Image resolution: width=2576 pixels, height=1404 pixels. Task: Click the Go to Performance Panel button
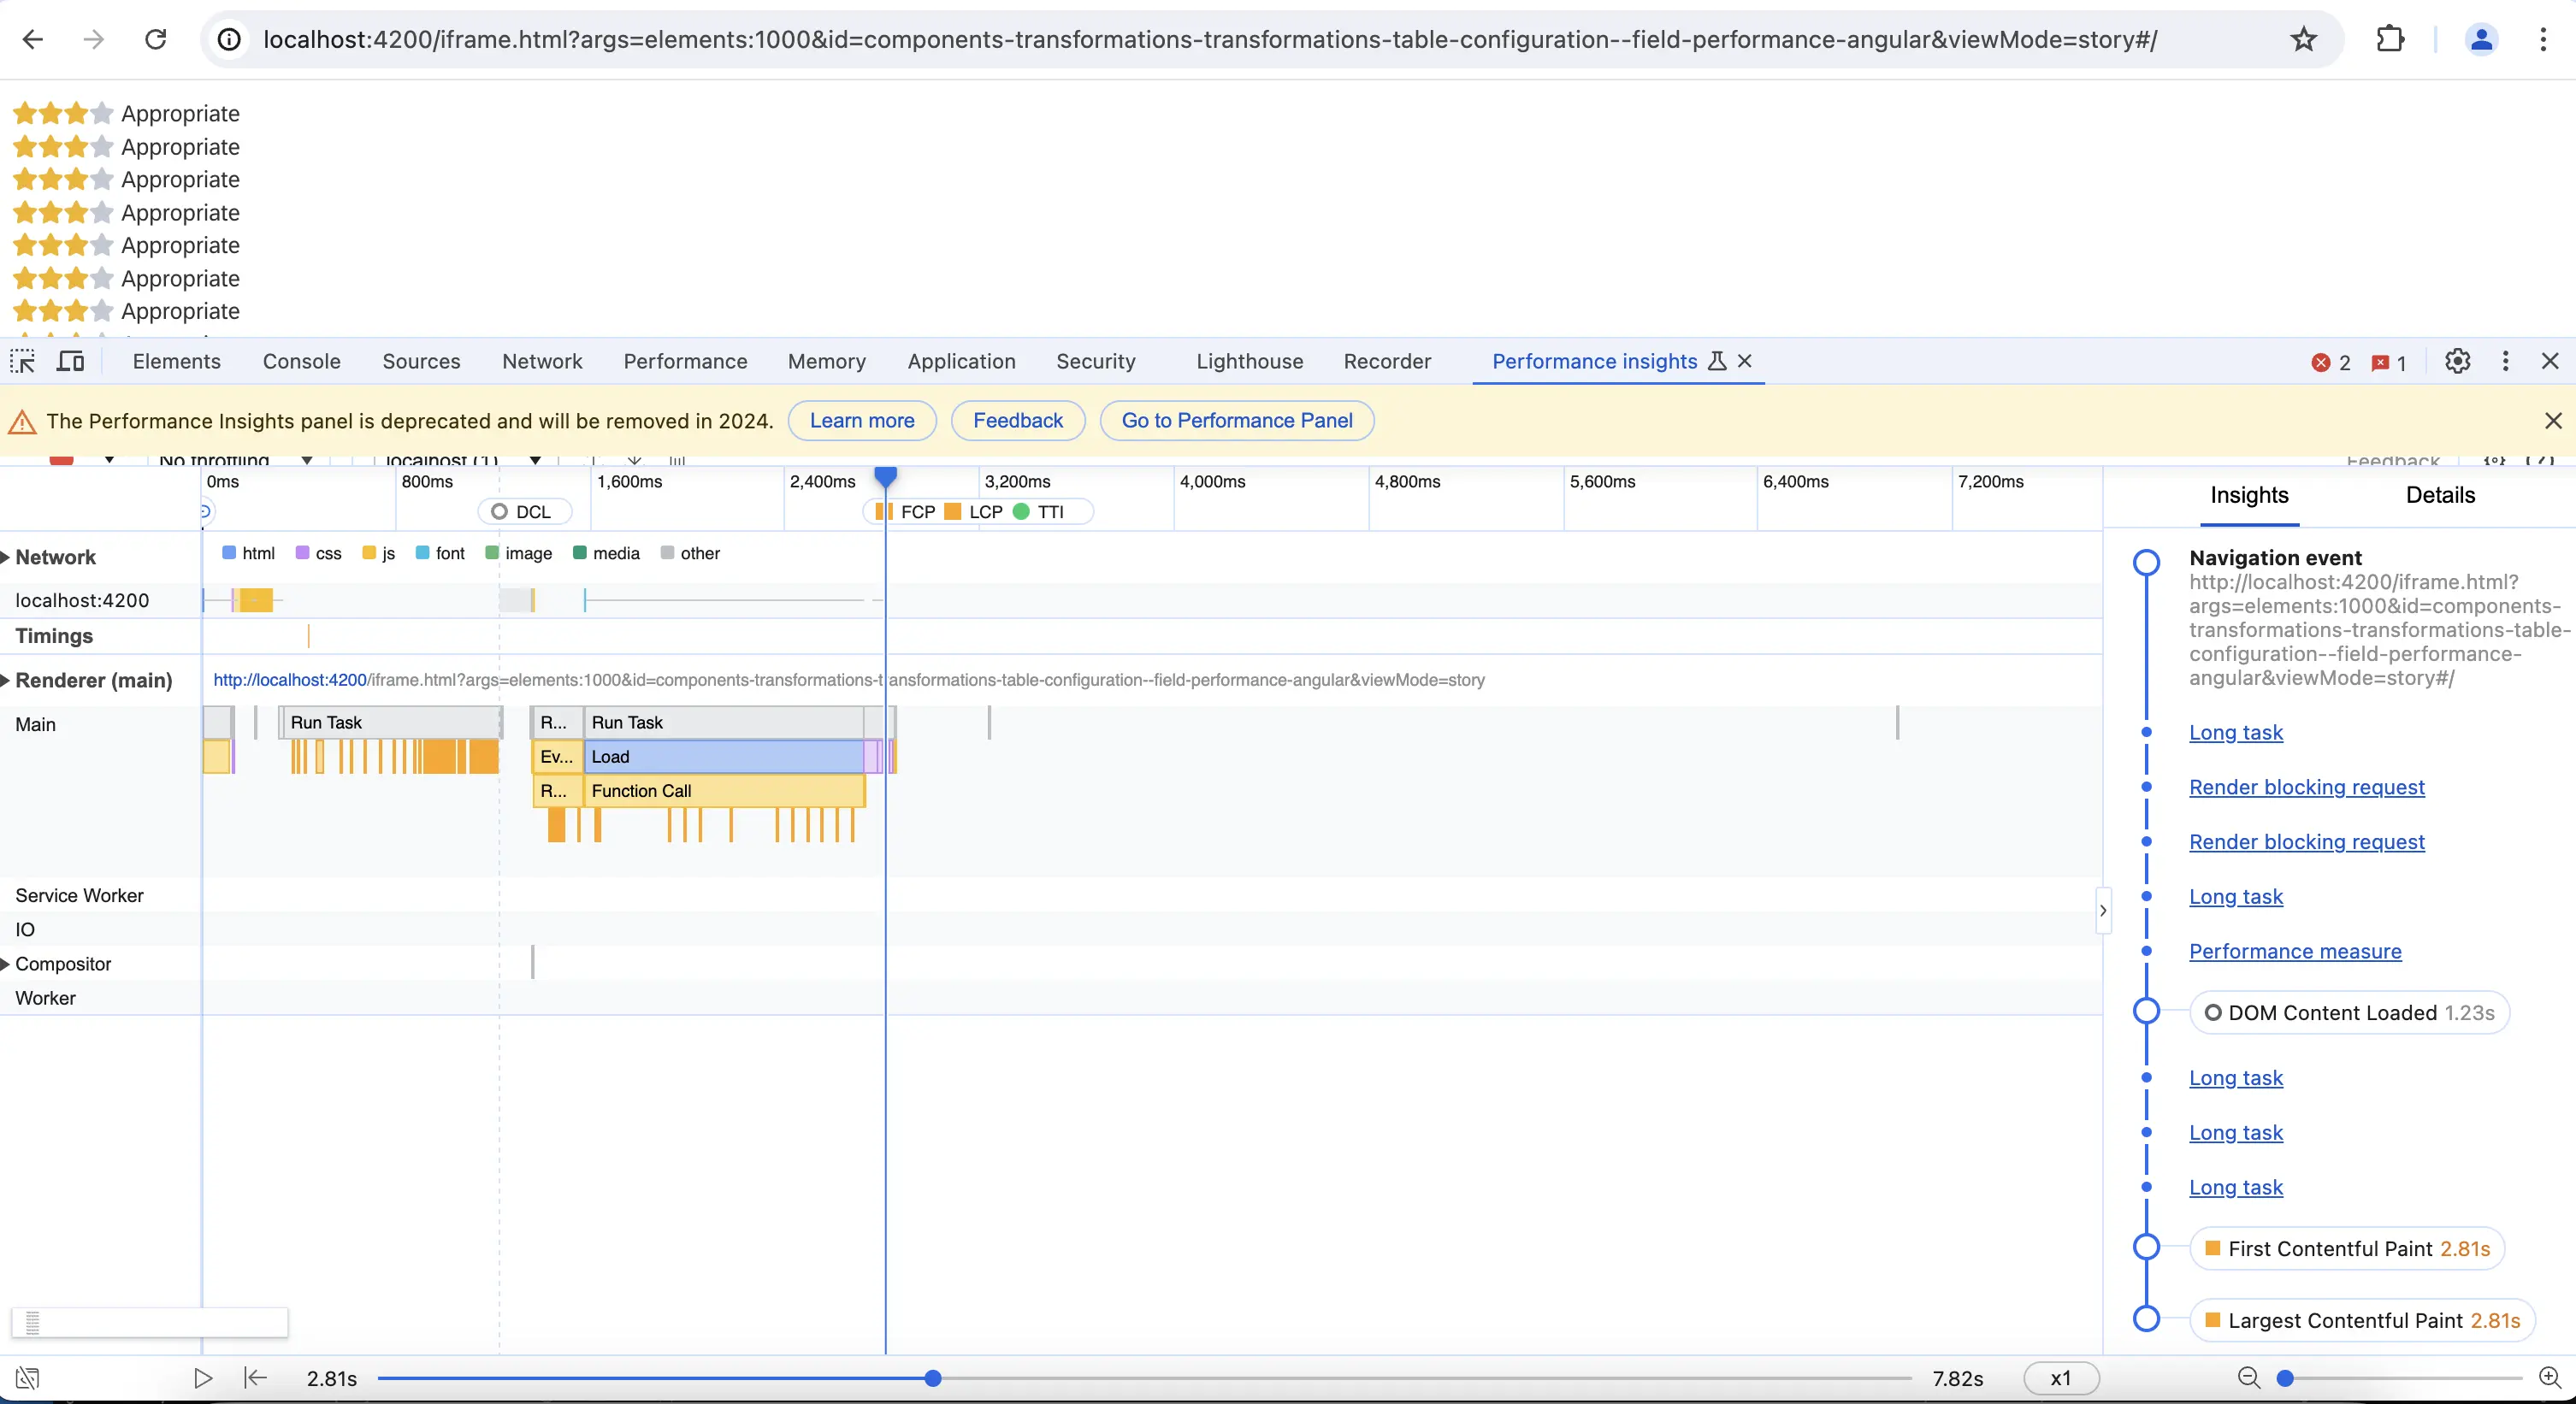tap(1238, 420)
